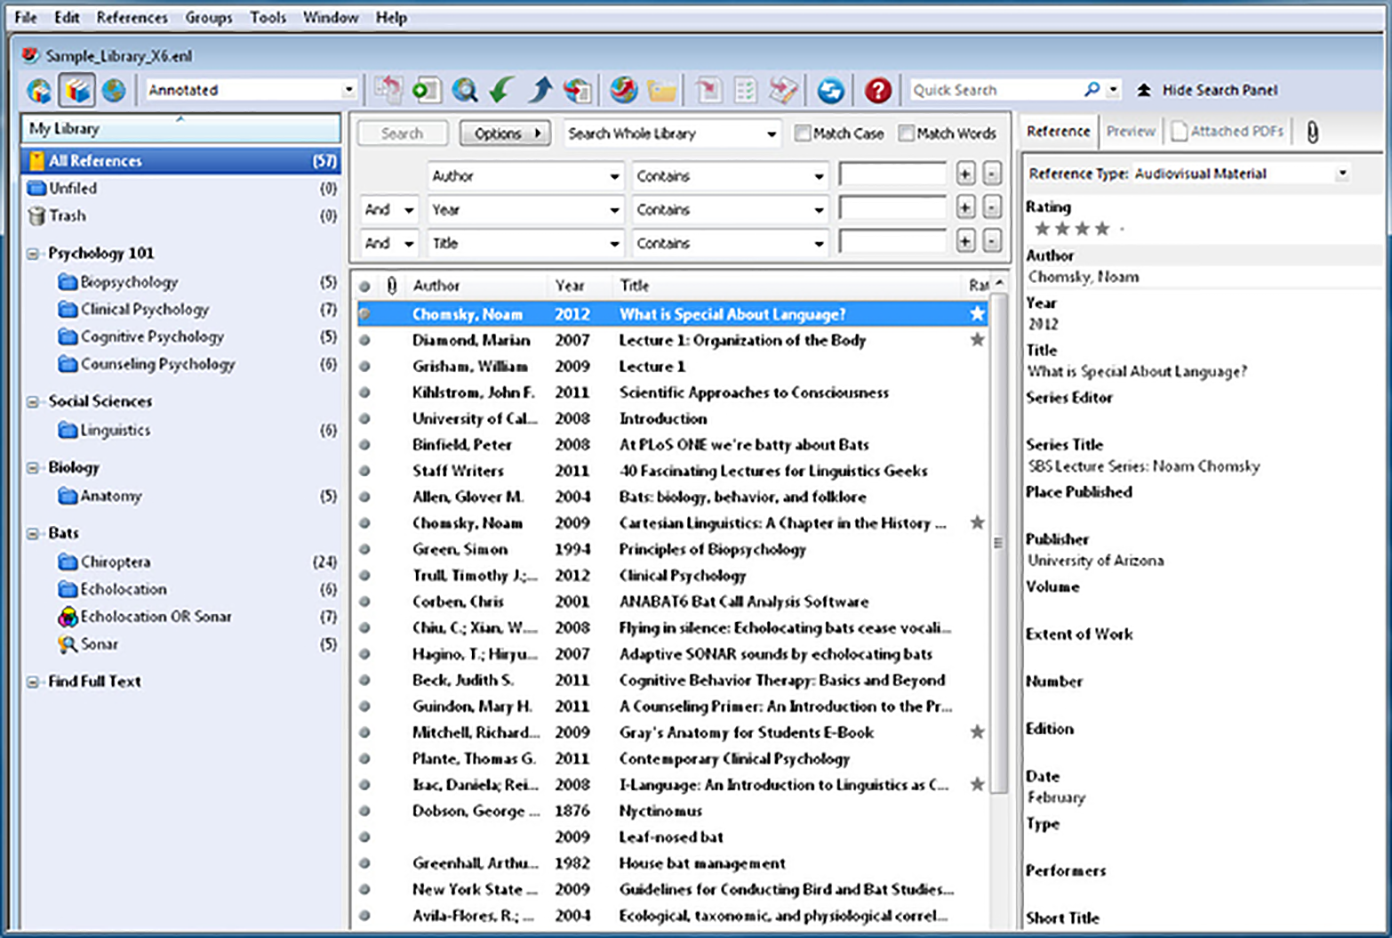Click the green Insert Citation arrow icon
This screenshot has width=1392, height=938.
pyautogui.click(x=502, y=90)
